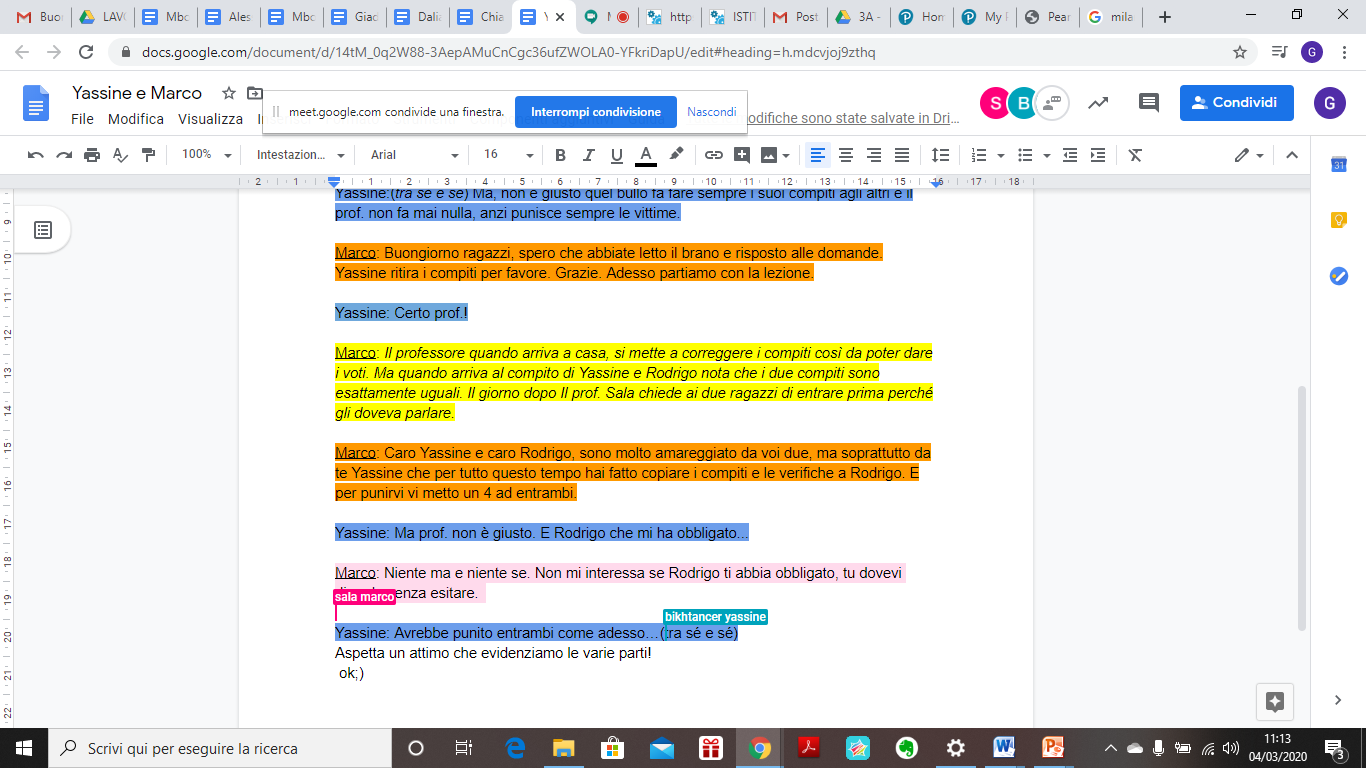Open the comment history icon
1366x768 pixels.
[x=1149, y=102]
